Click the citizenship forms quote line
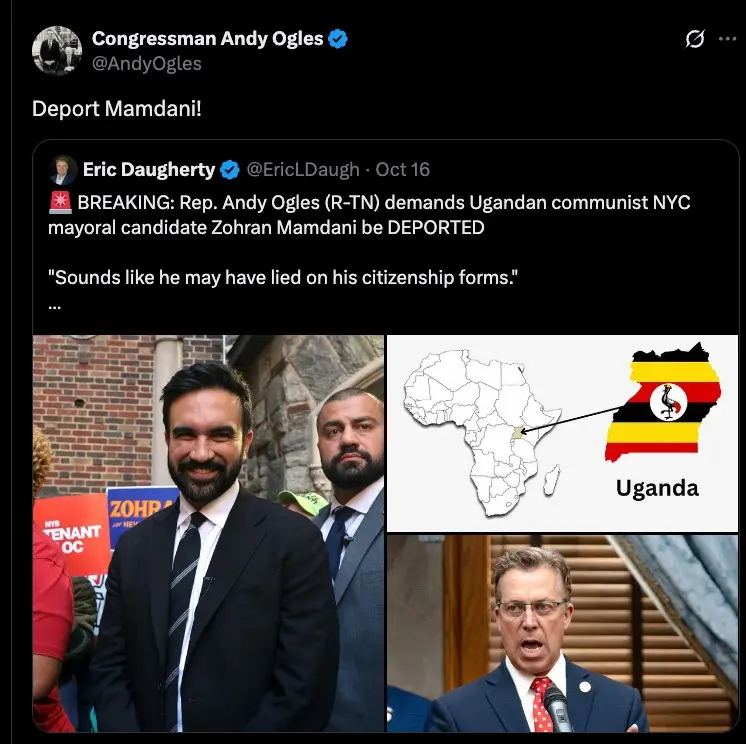The image size is (746, 744). click(x=283, y=277)
